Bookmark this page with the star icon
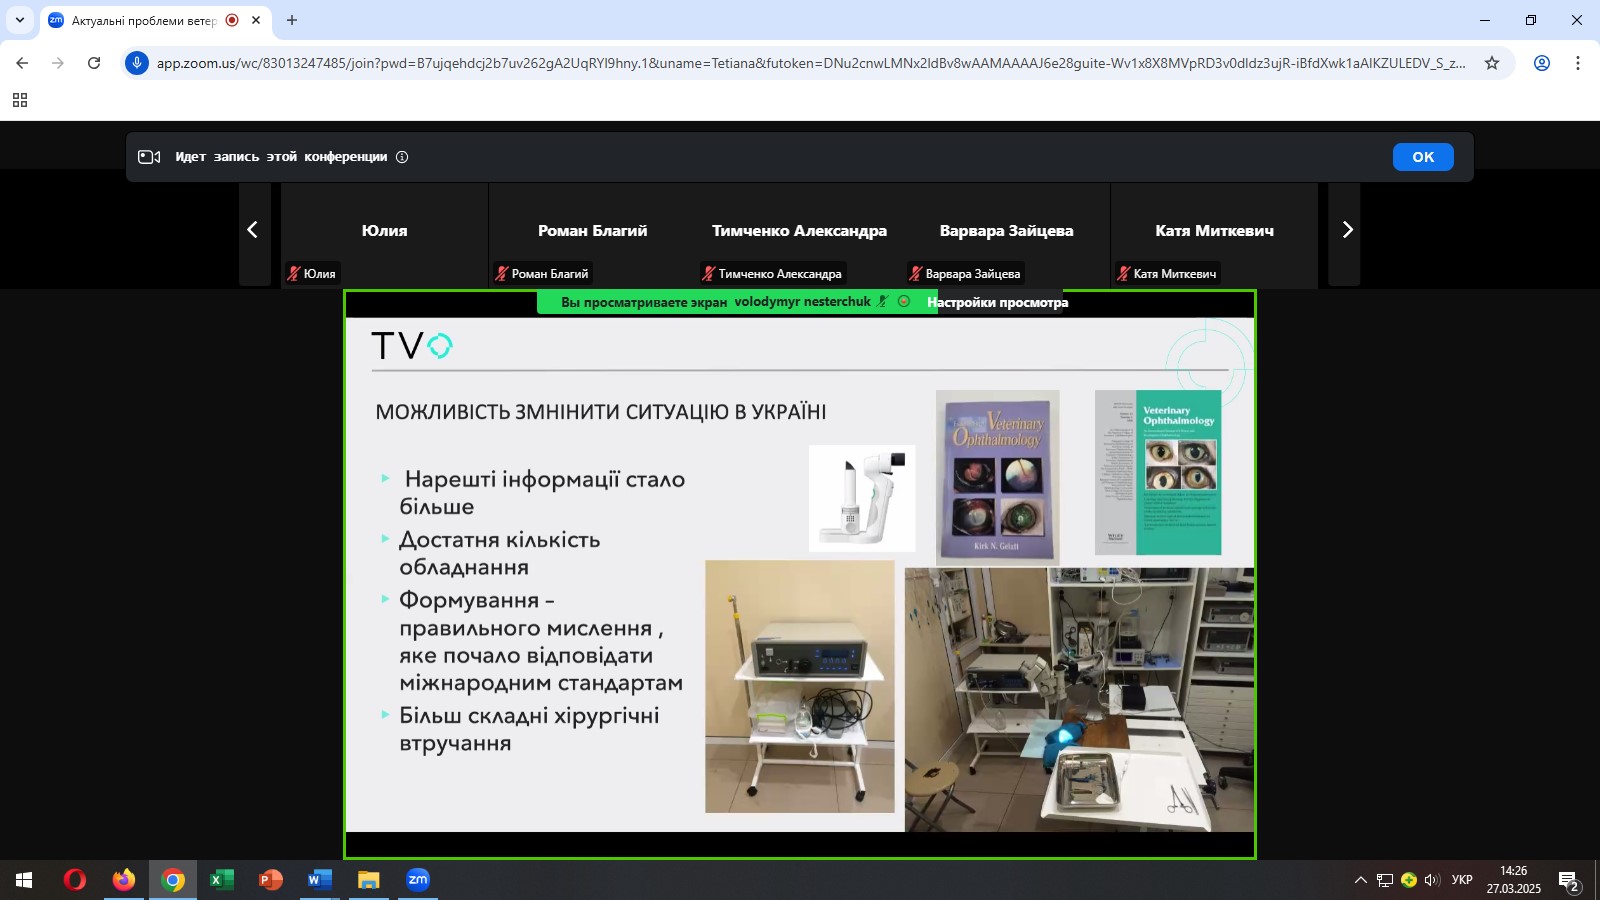The image size is (1600, 900). (1492, 63)
